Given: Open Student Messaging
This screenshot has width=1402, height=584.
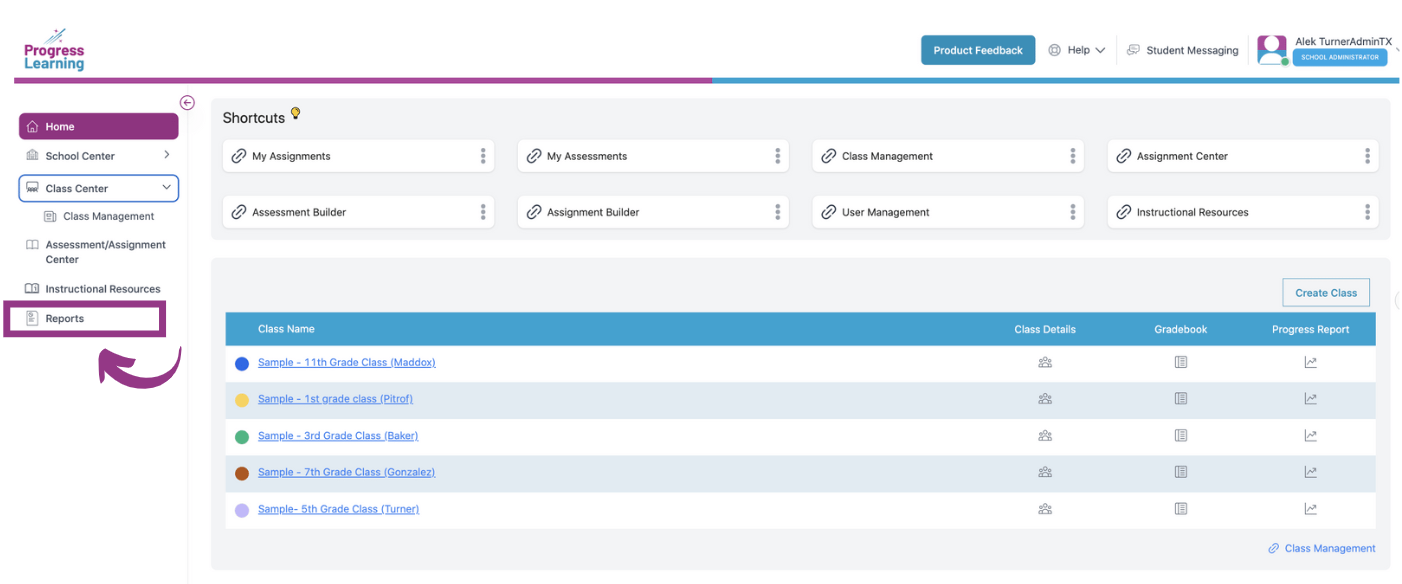Looking at the screenshot, I should [x=1182, y=50].
